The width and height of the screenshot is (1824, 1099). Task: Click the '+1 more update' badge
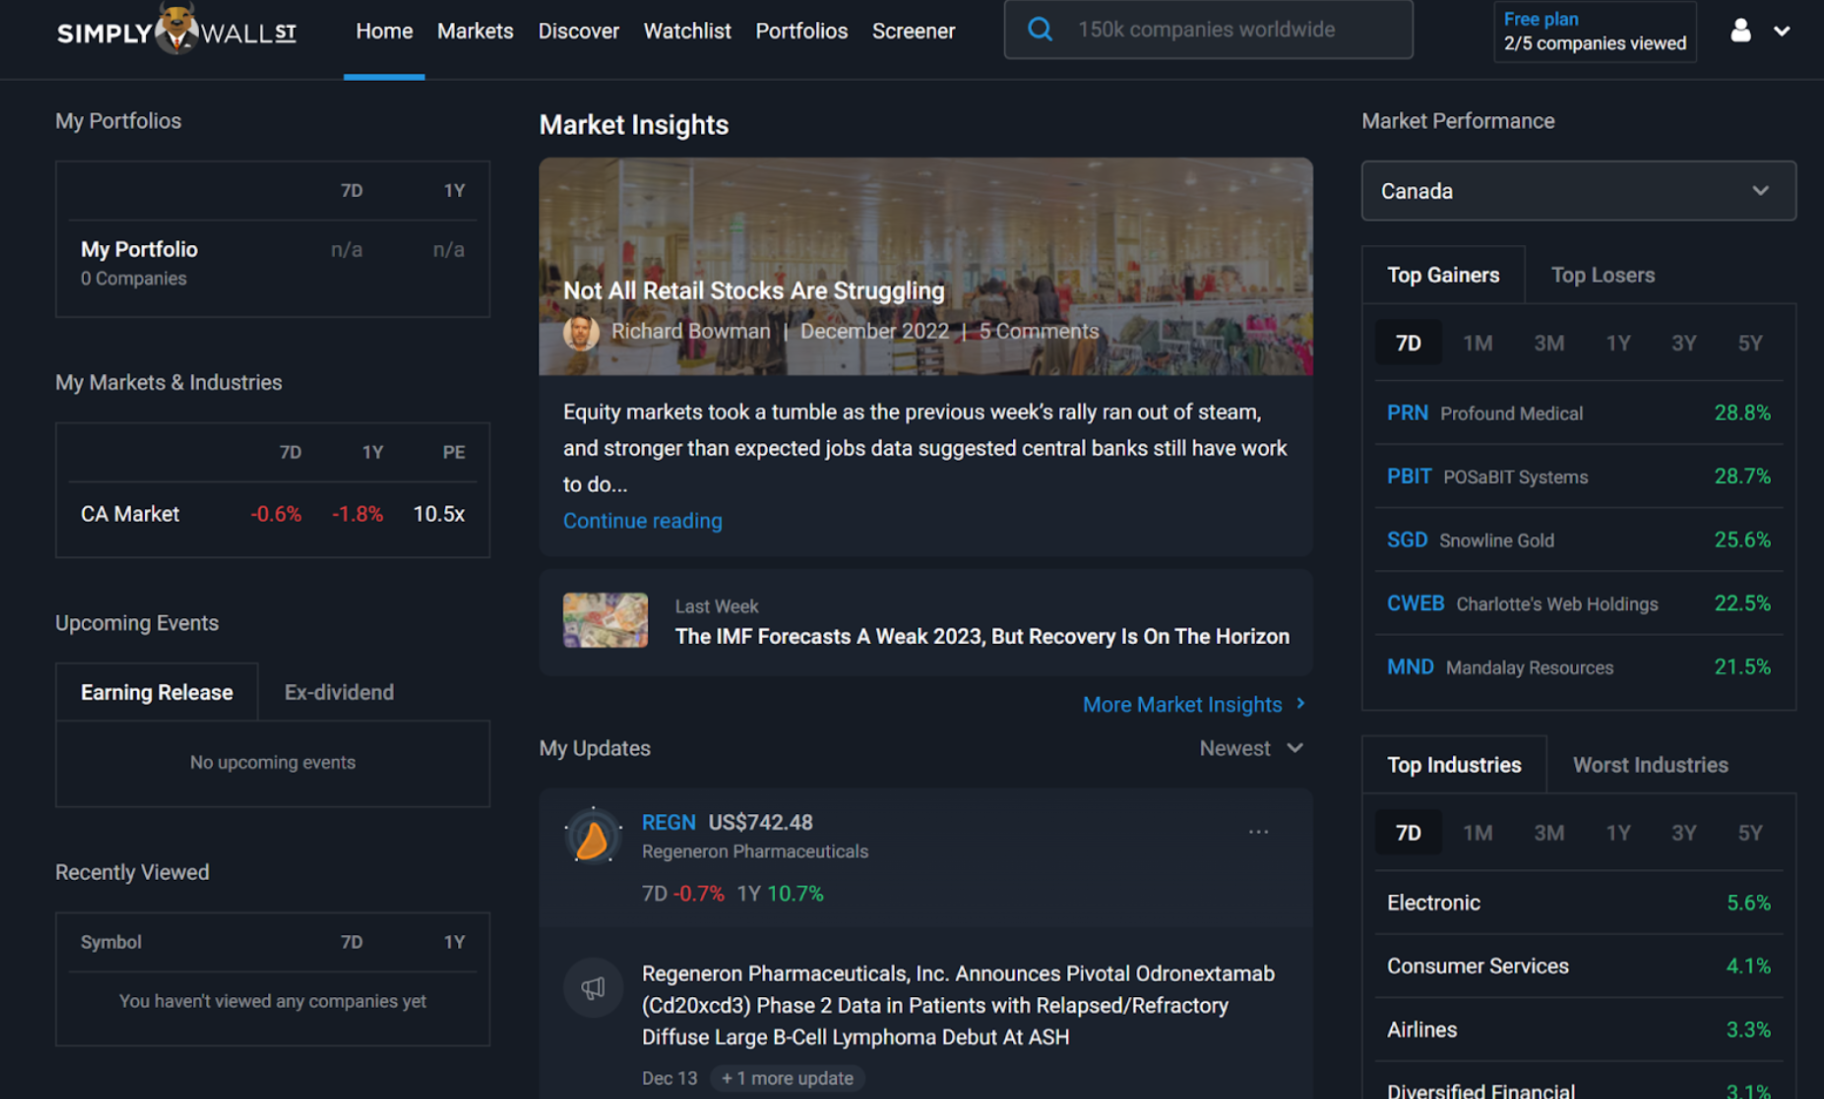(x=788, y=1078)
